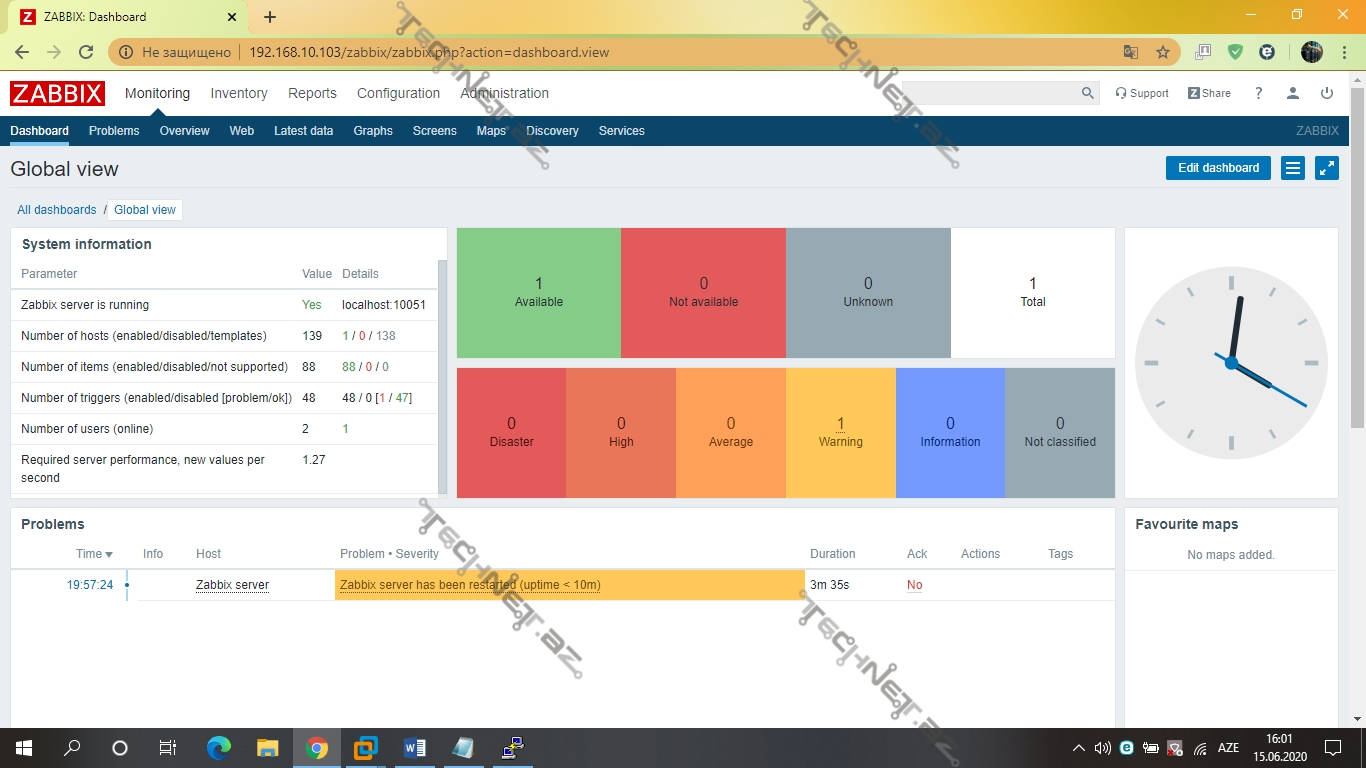Switch to the Latest data tab
The width and height of the screenshot is (1366, 768).
303,131
